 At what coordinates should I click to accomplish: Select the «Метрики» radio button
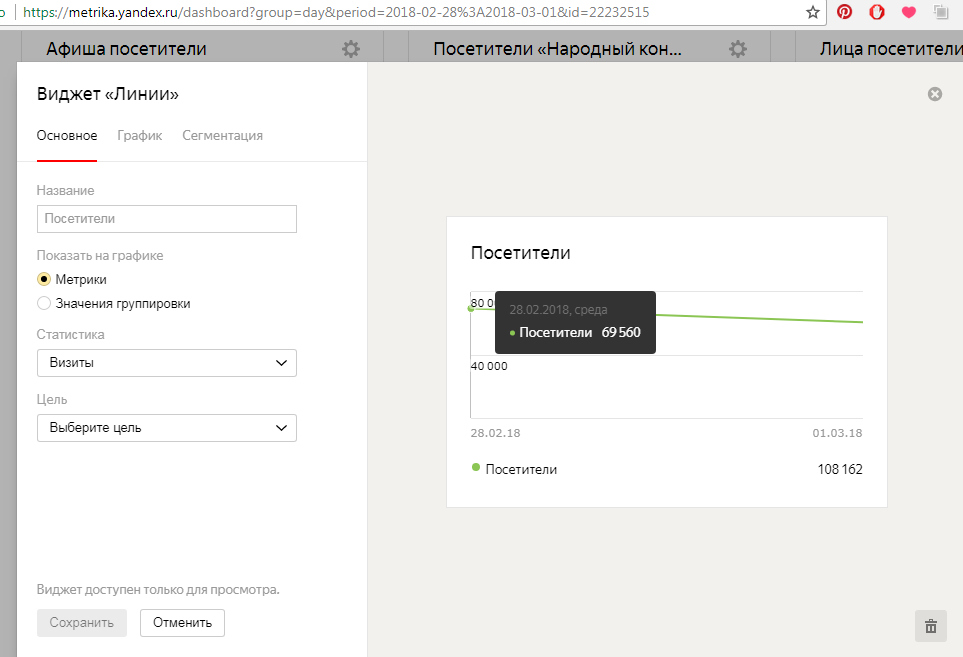[x=44, y=280]
